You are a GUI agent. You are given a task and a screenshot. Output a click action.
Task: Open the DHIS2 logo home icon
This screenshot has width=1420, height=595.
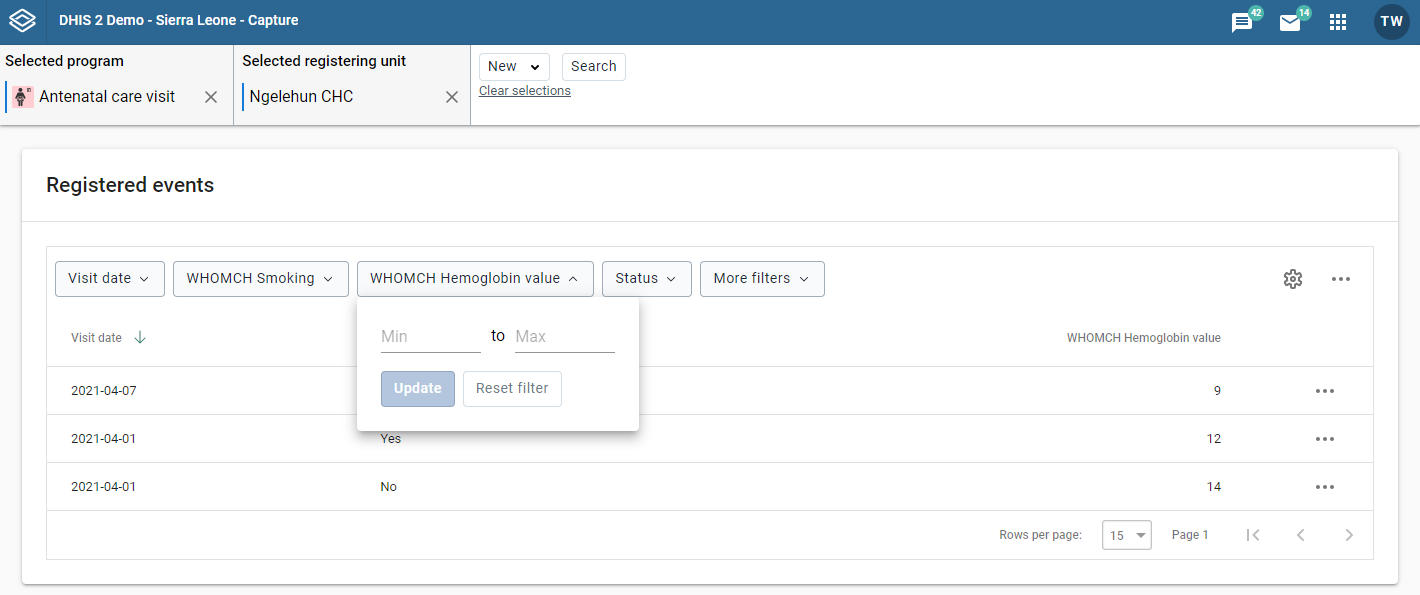[x=22, y=20]
